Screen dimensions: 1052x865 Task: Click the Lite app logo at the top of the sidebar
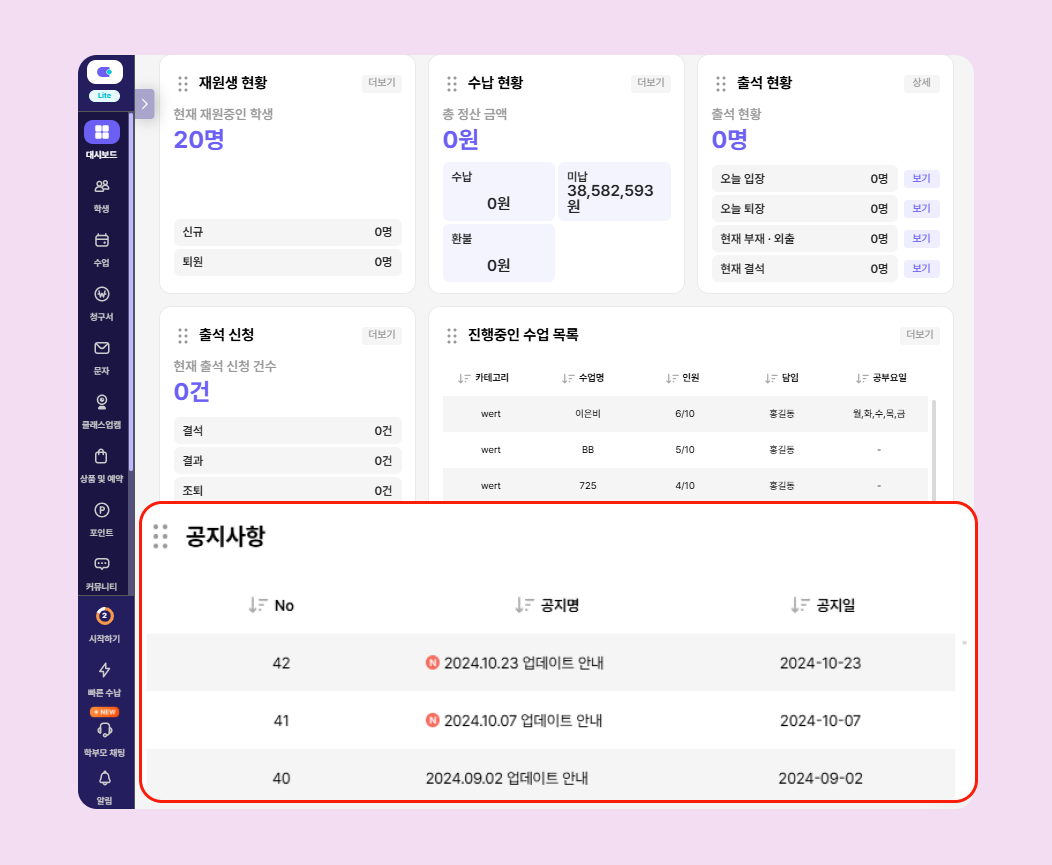point(105,72)
